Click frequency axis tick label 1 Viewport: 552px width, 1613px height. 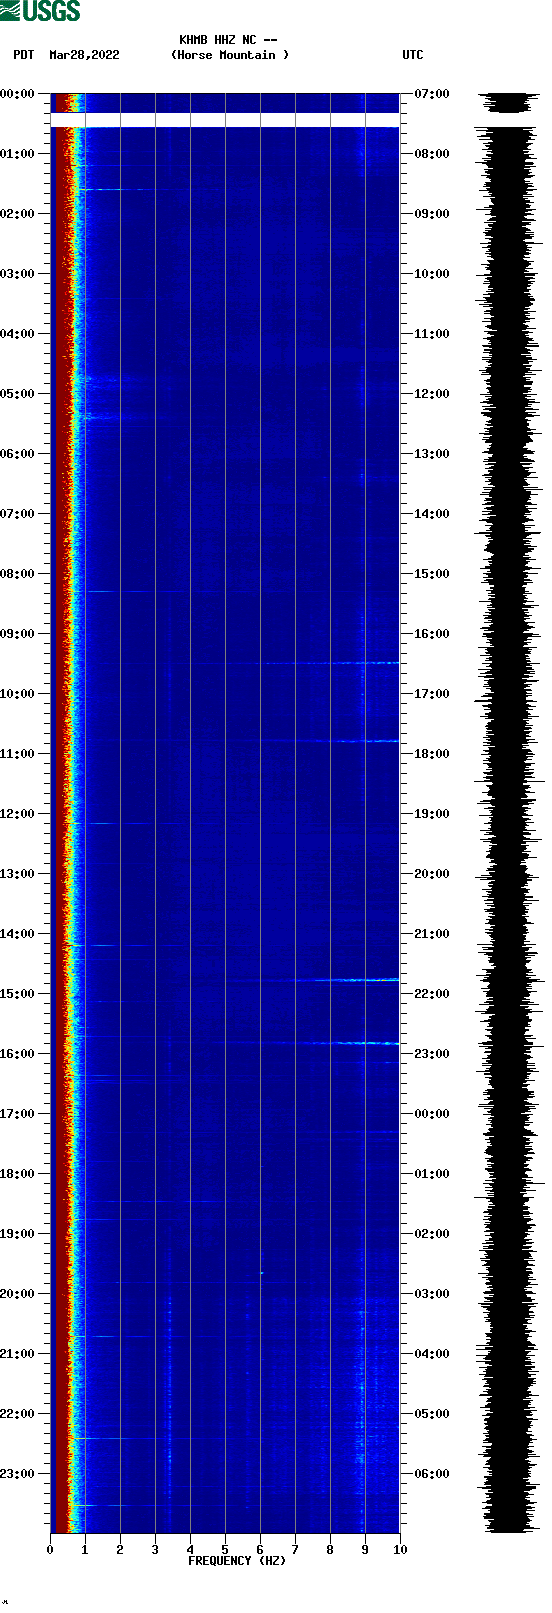(85, 1550)
